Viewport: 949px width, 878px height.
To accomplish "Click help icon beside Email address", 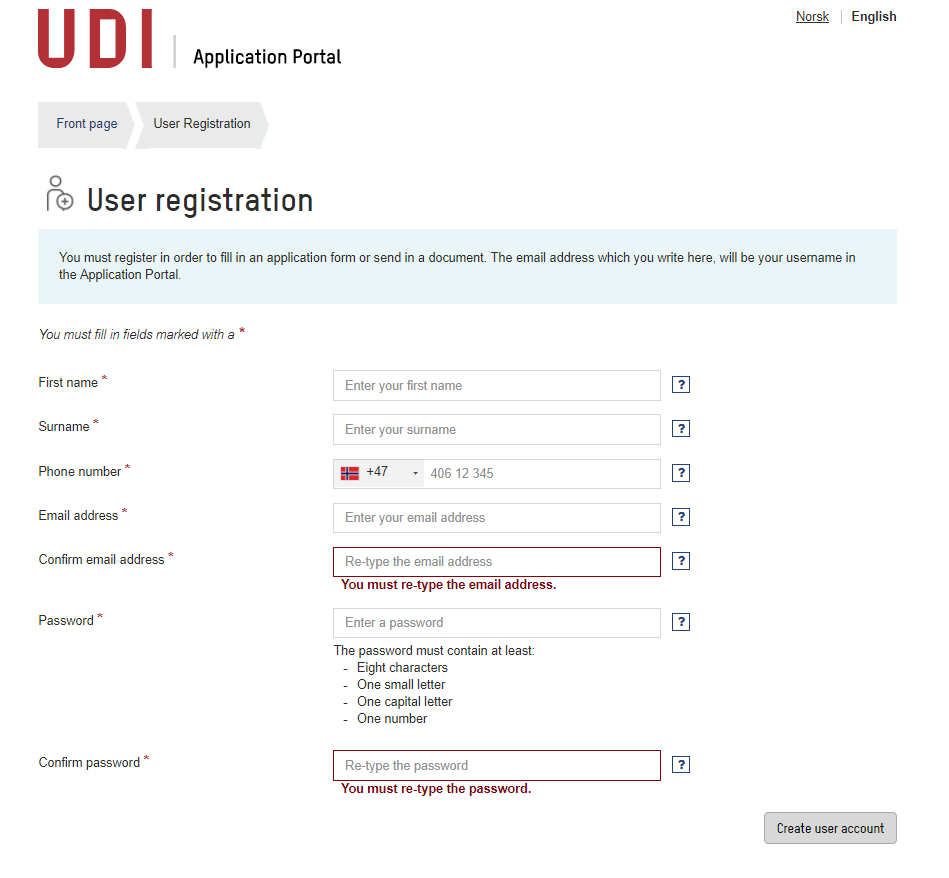I will click(x=681, y=517).
